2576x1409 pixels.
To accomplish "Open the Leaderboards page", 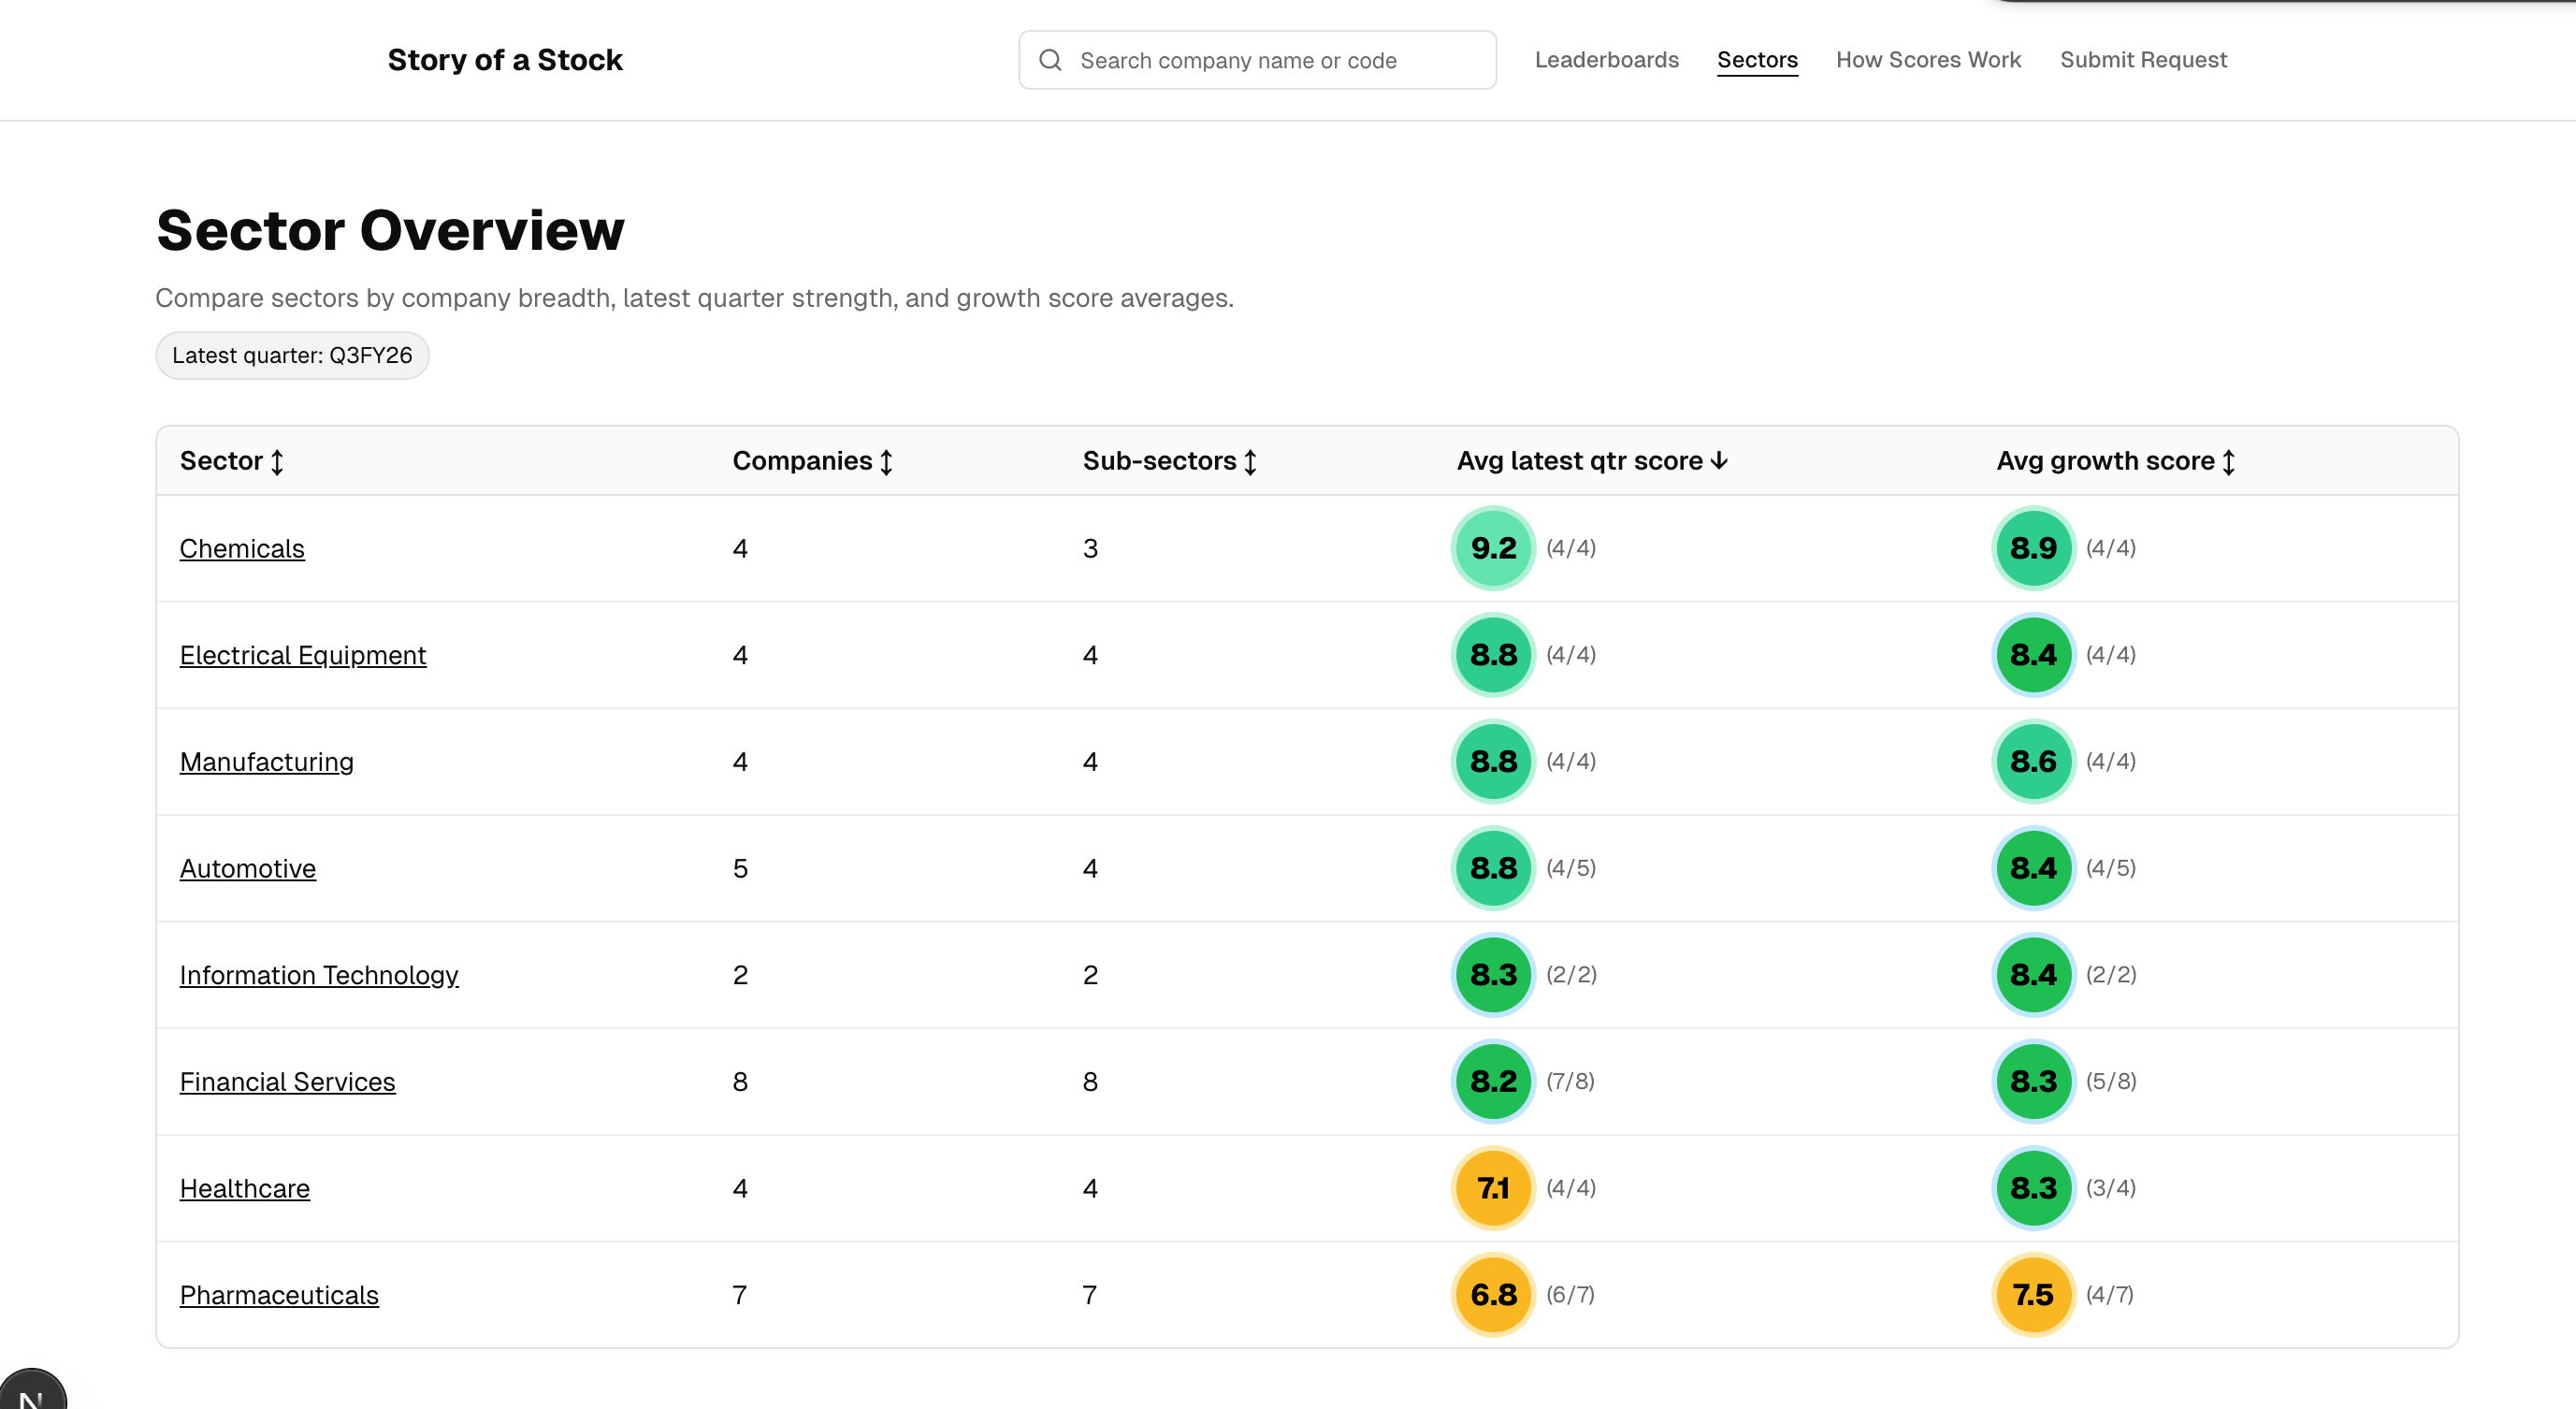I will point(1606,60).
